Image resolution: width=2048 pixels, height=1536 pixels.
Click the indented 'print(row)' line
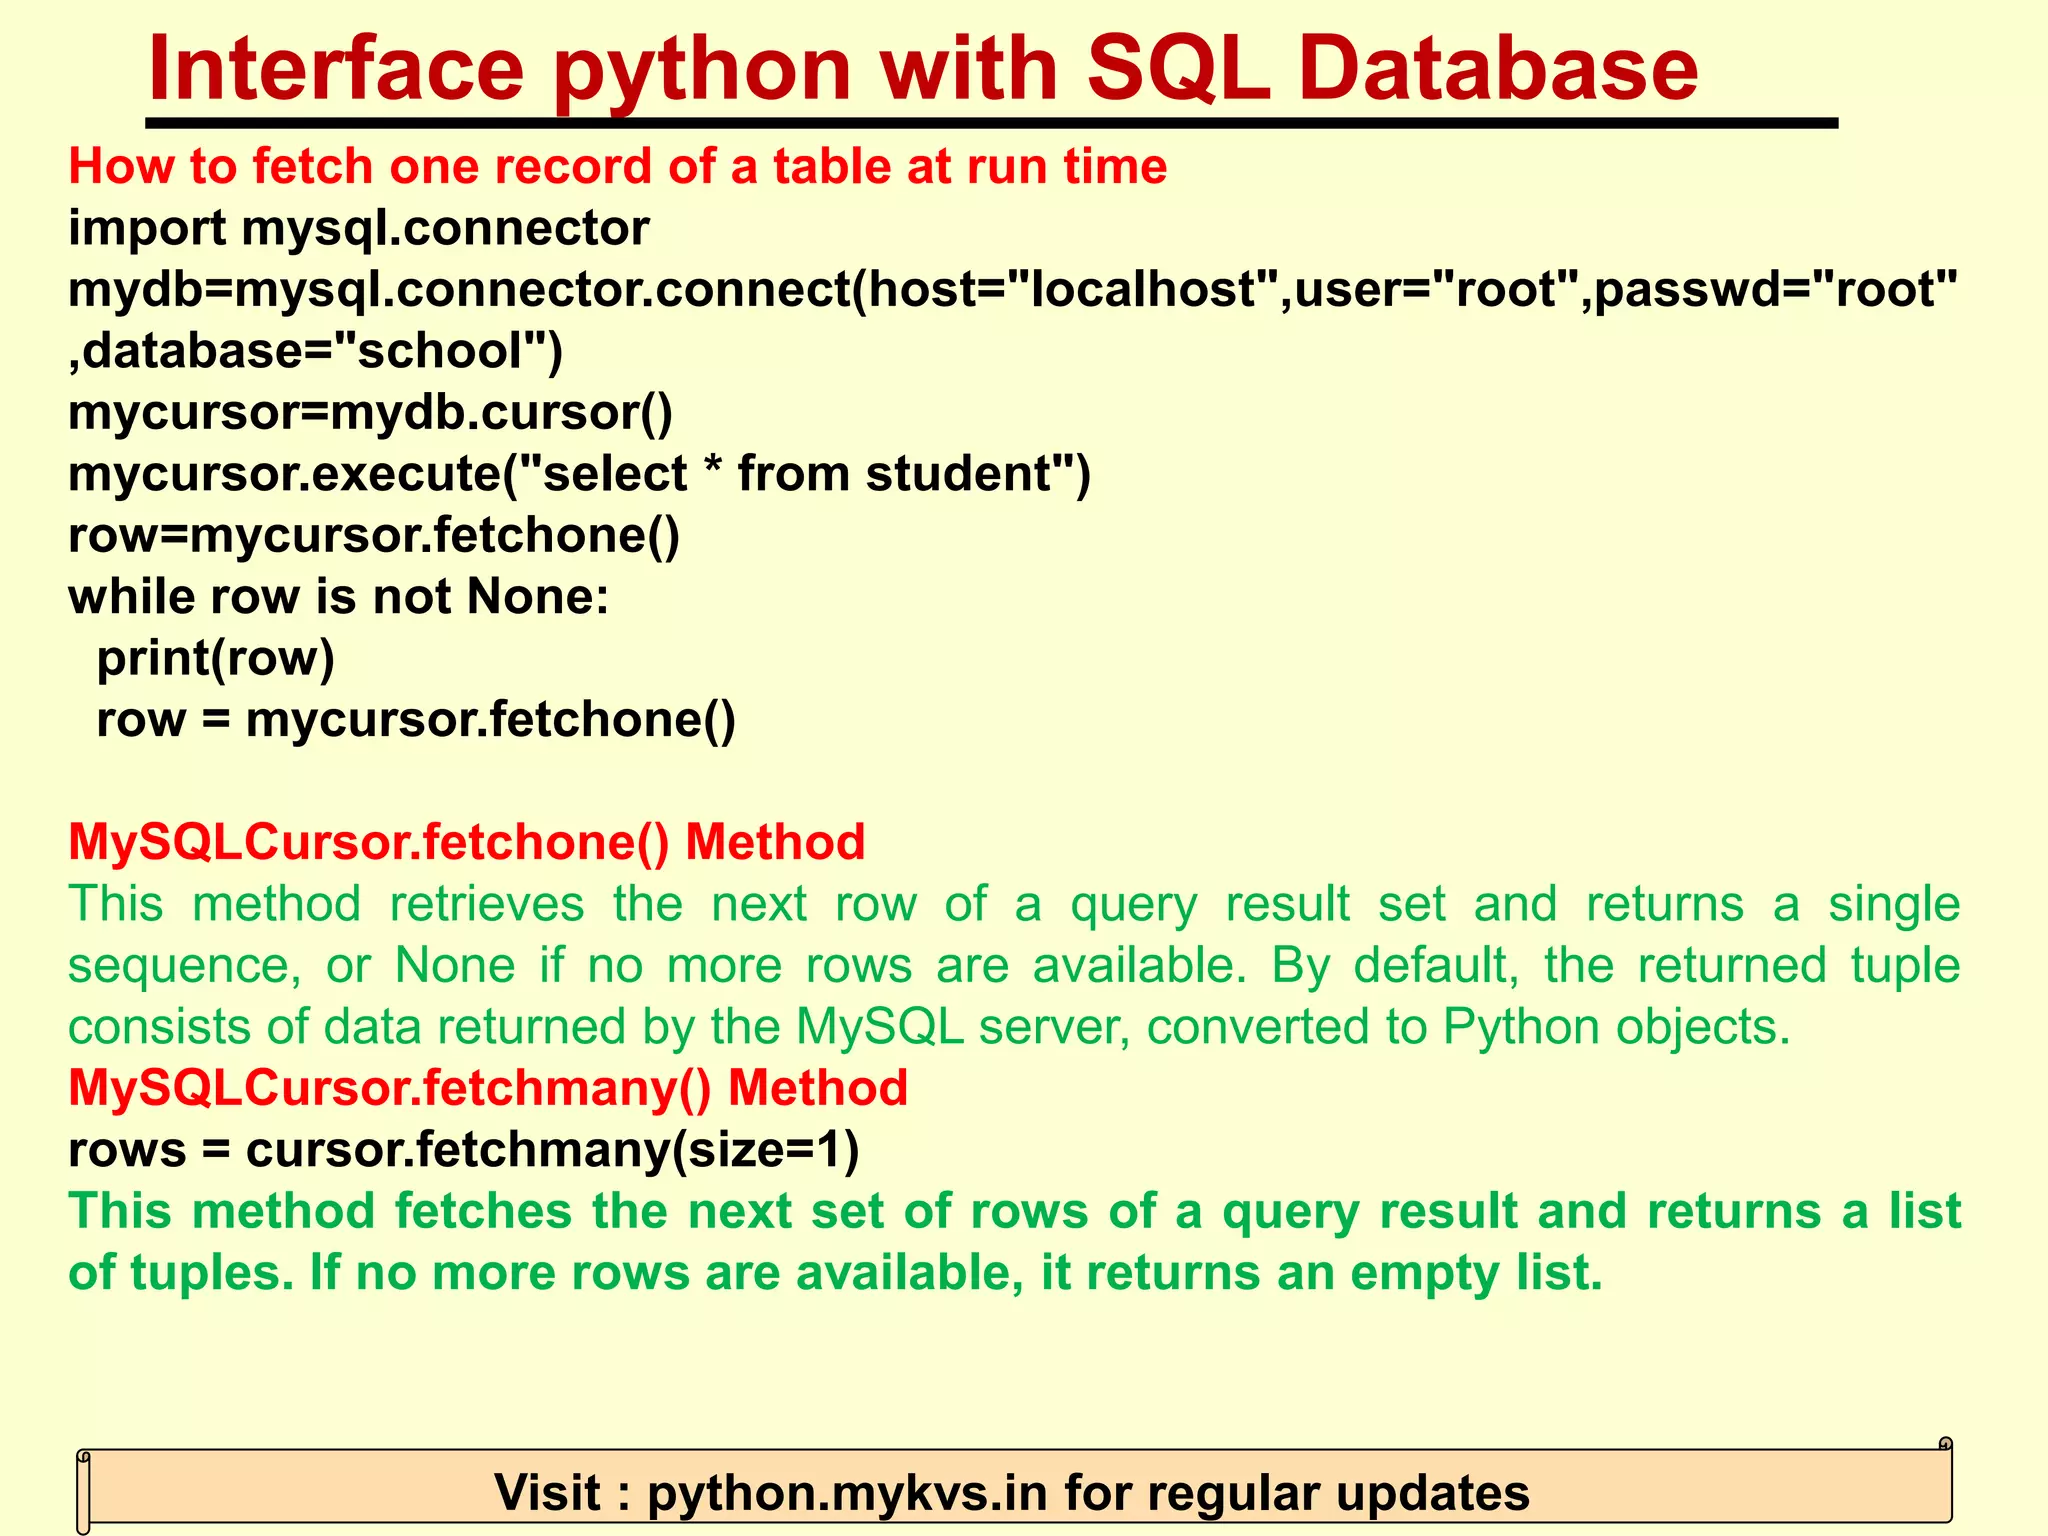click(215, 658)
